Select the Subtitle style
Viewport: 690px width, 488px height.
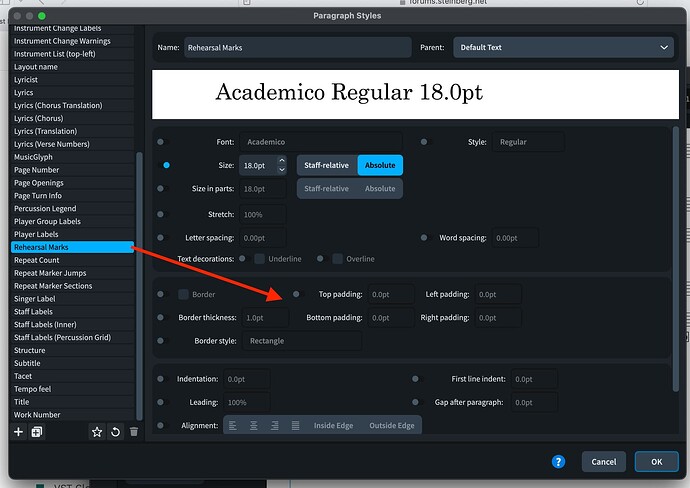(x=72, y=363)
